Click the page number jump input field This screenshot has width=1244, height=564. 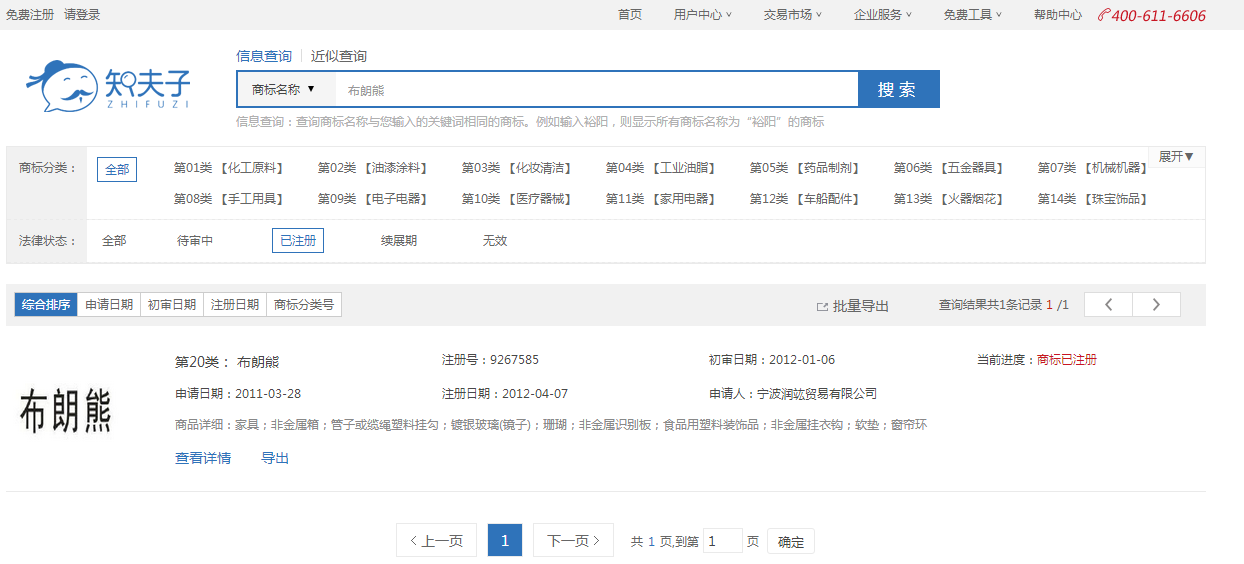722,541
